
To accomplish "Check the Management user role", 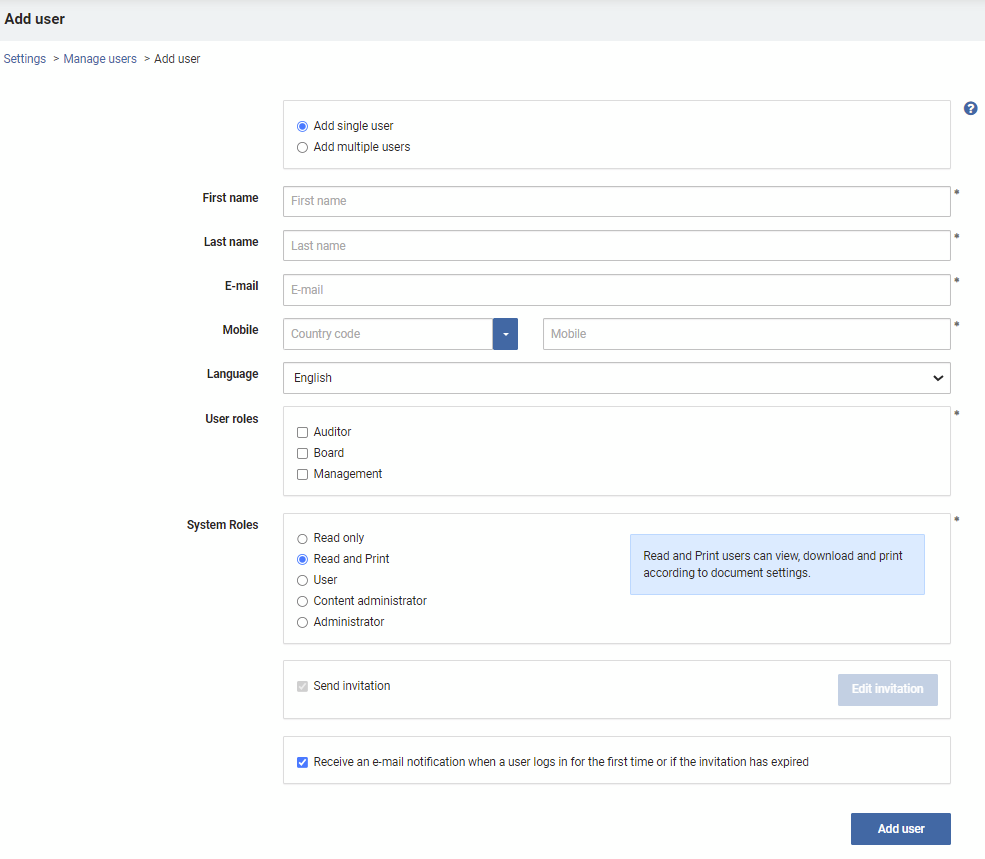I will pyautogui.click(x=302, y=474).
